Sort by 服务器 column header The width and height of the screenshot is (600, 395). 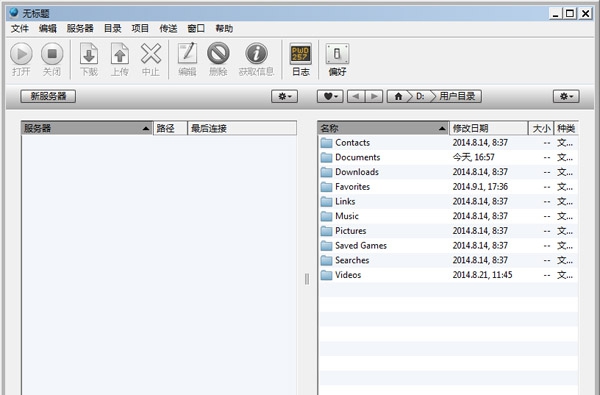click(87, 128)
